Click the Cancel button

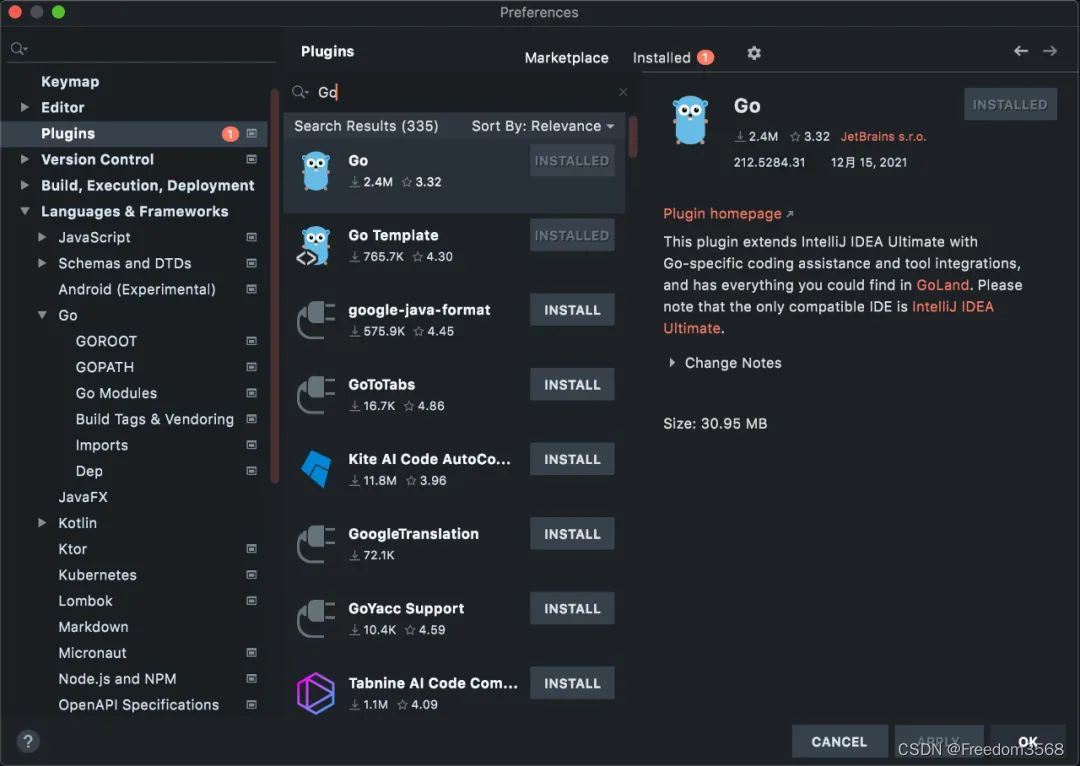click(x=839, y=742)
